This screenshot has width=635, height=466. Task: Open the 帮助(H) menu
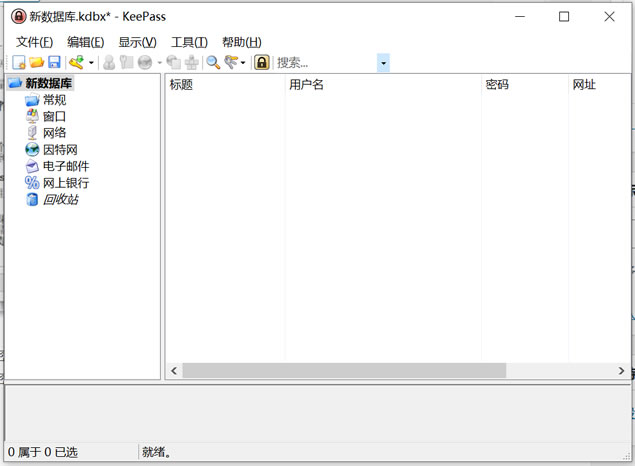242,42
